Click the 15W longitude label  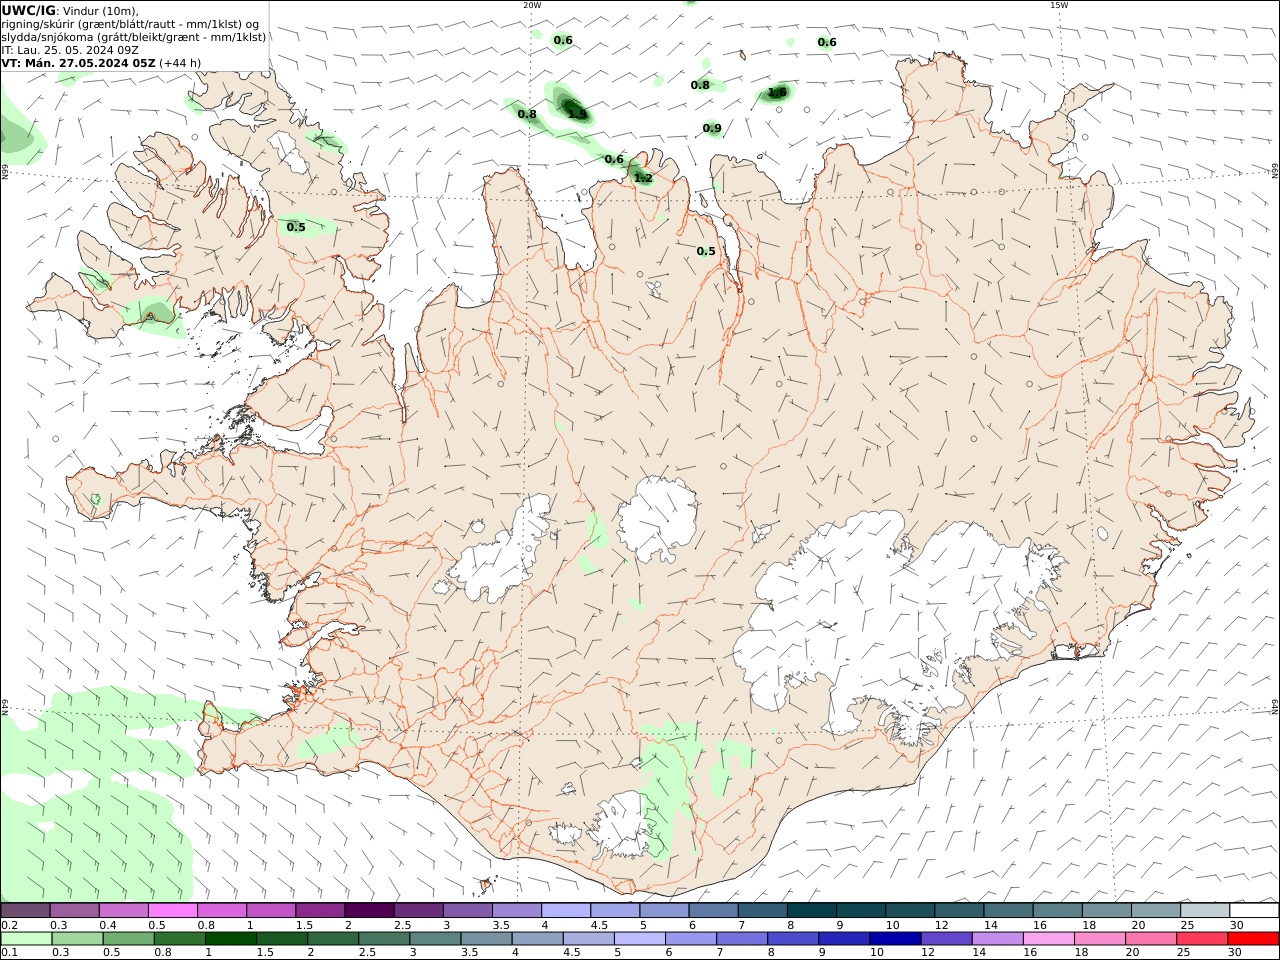tap(1059, 5)
